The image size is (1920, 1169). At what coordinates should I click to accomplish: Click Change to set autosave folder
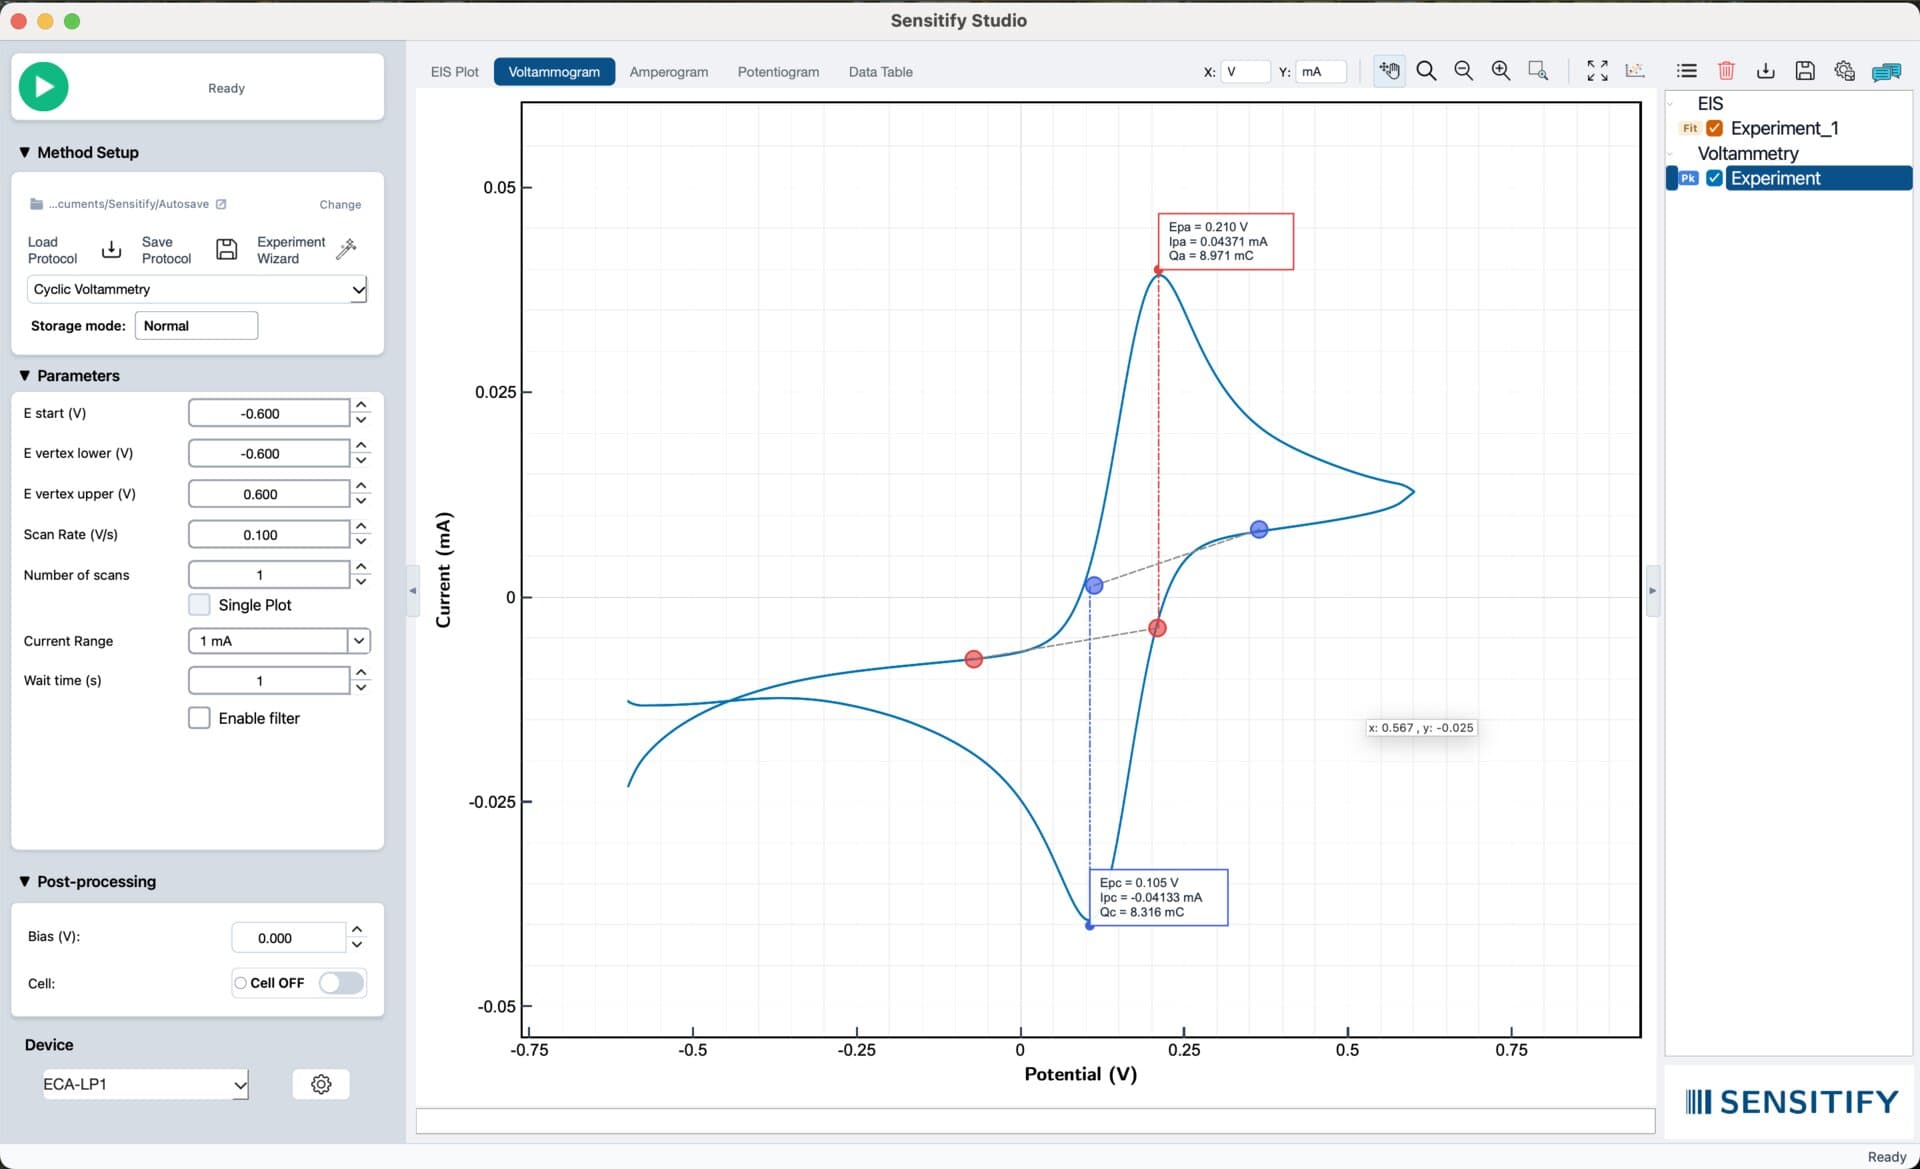[x=340, y=204]
